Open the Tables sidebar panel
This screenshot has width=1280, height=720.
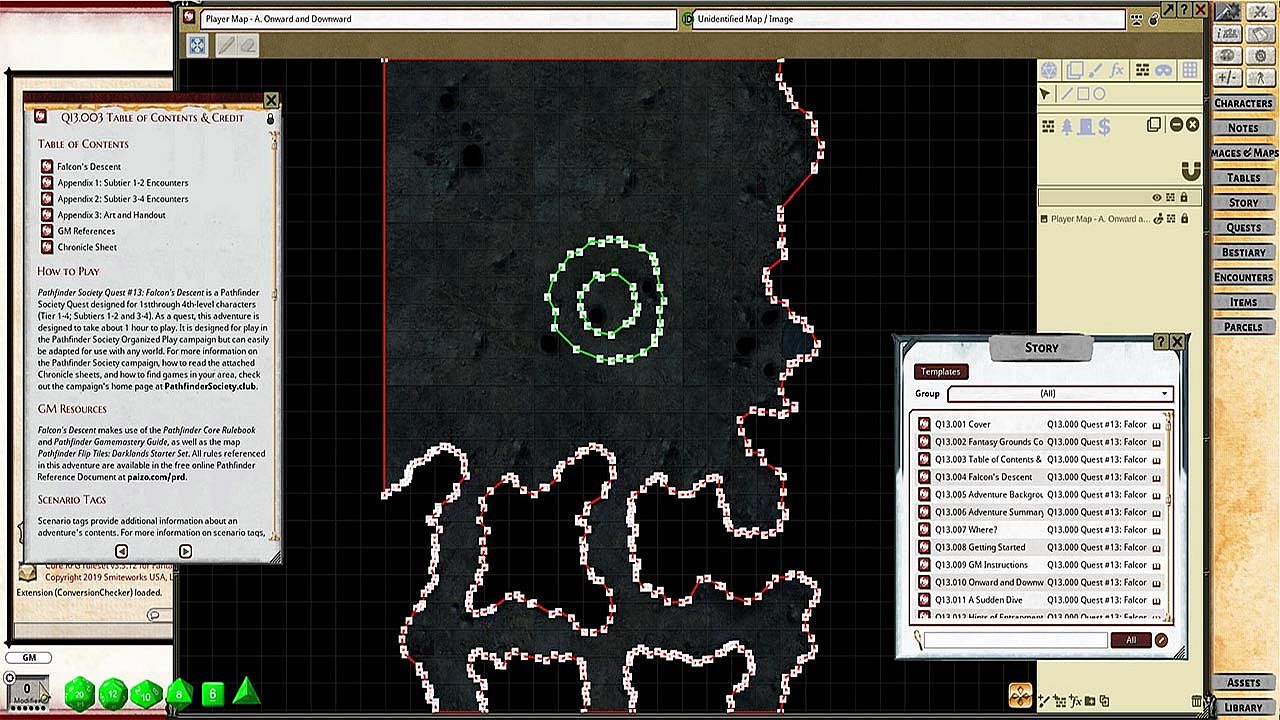tap(1243, 178)
